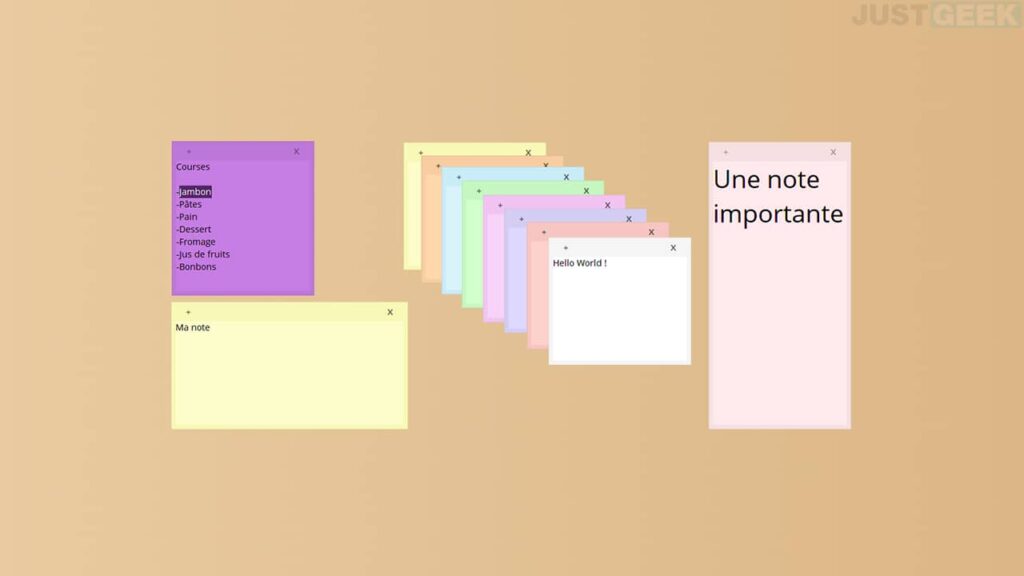Image resolution: width=1024 pixels, height=576 pixels.
Task: Close the stacked green note
Action: click(x=586, y=191)
